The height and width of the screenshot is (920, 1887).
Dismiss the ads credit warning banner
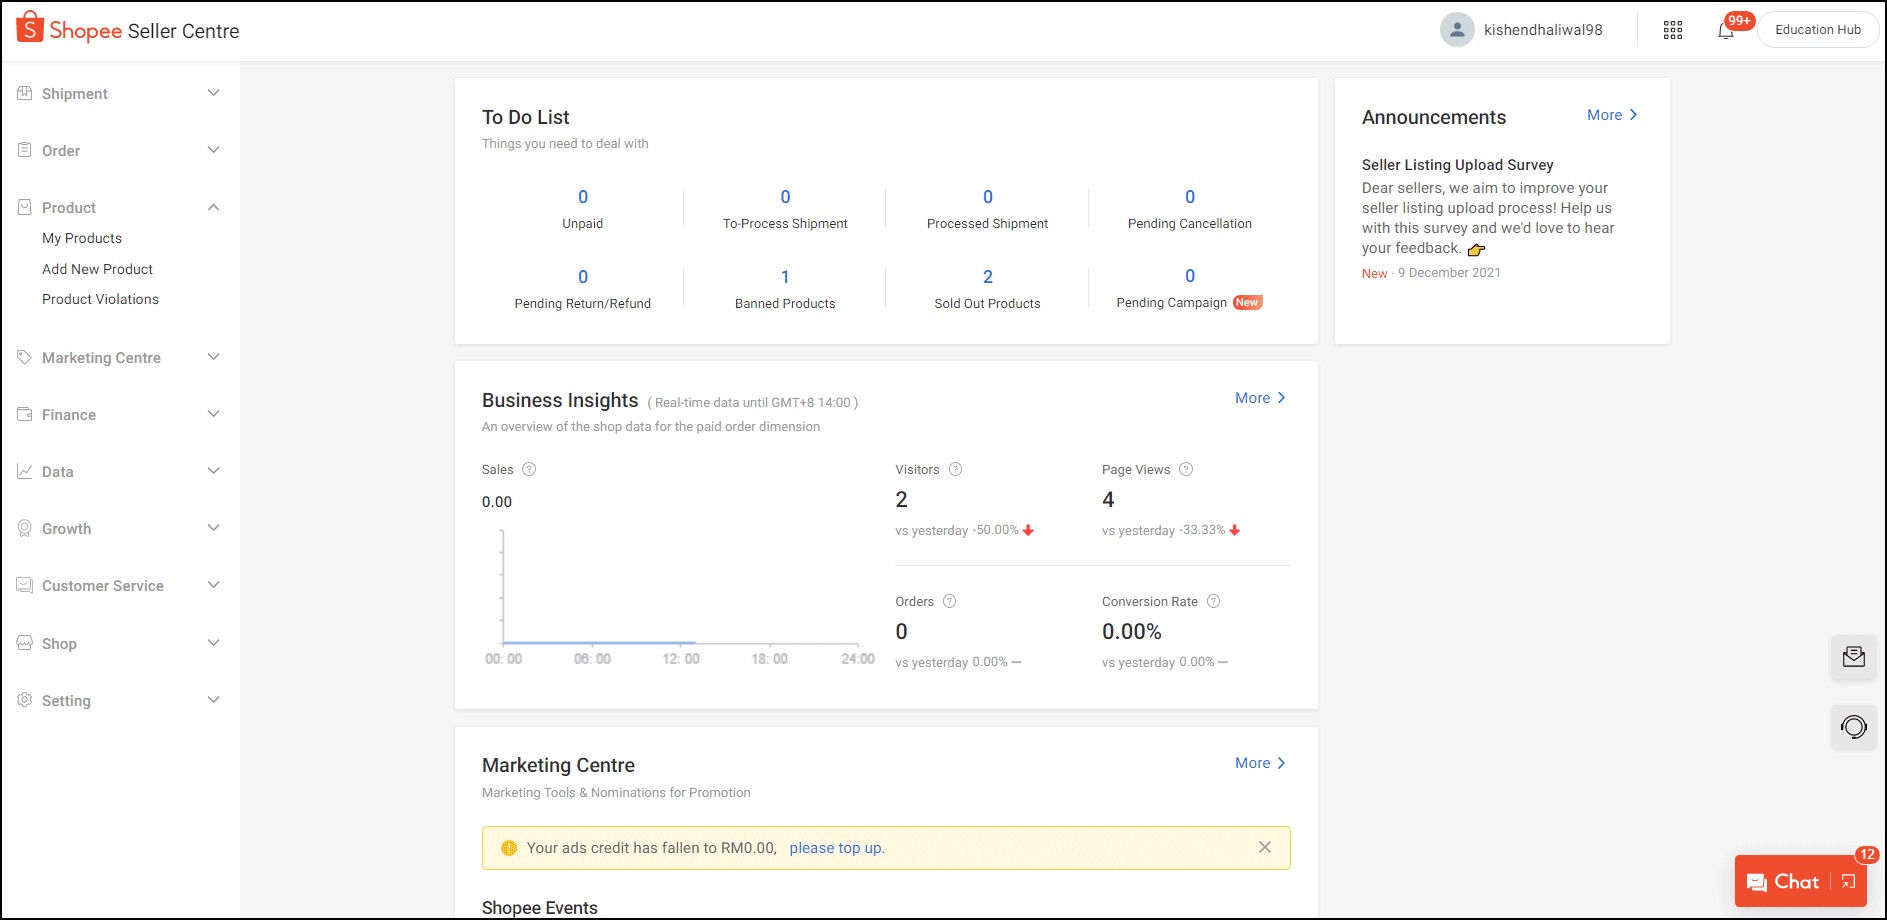(x=1264, y=847)
